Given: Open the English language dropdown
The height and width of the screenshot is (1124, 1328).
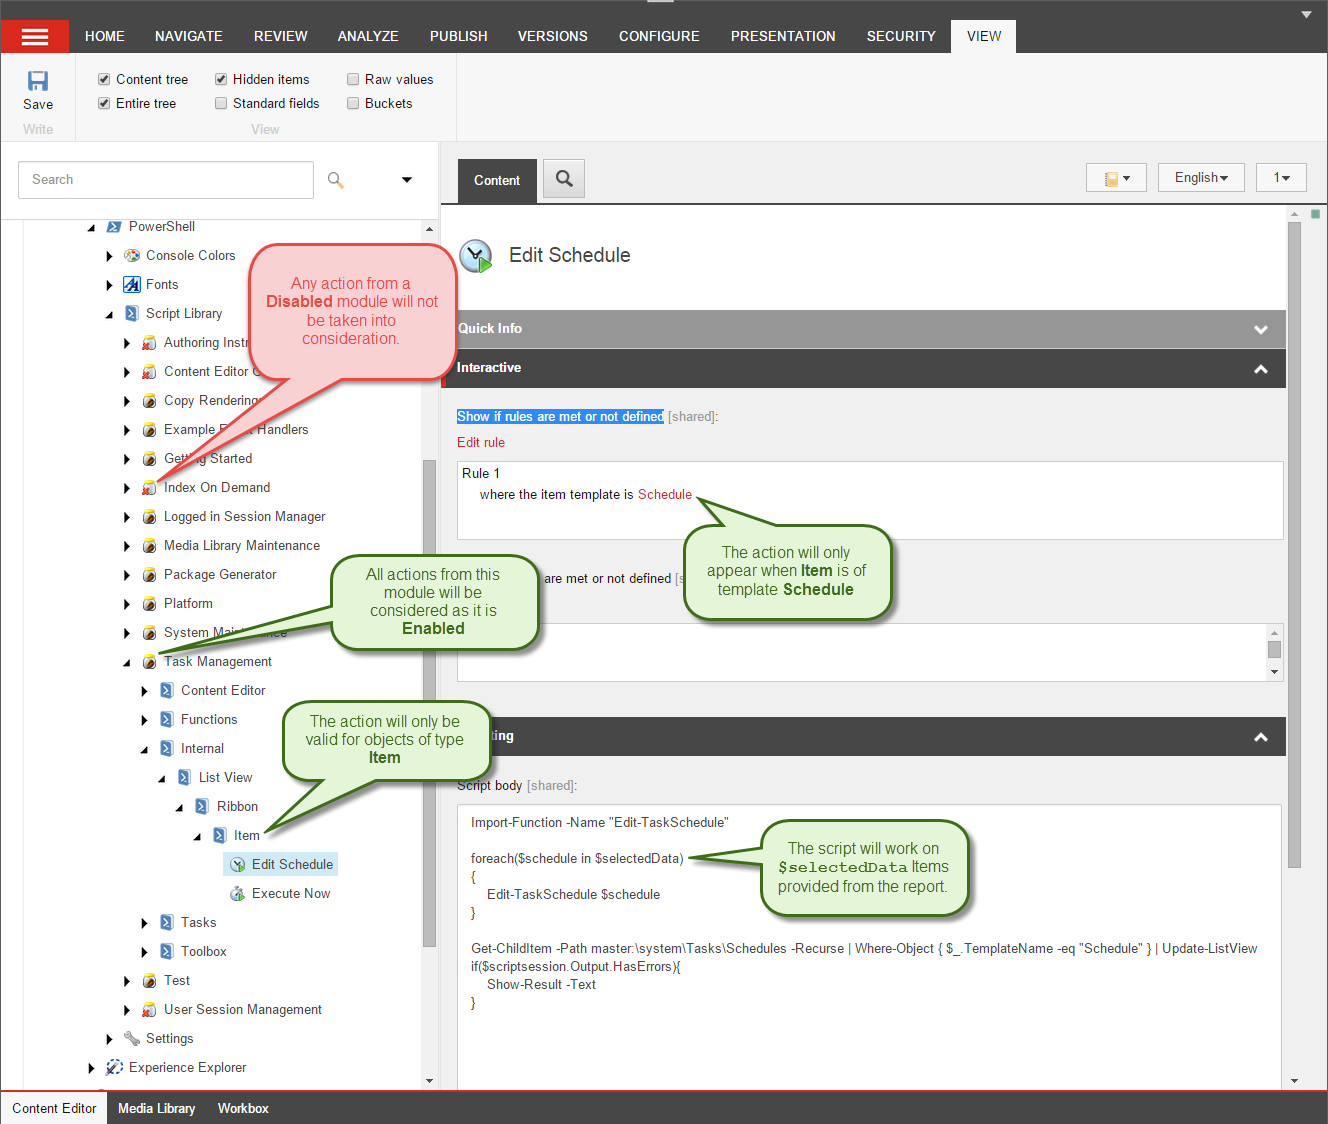Looking at the screenshot, I should click(x=1201, y=178).
